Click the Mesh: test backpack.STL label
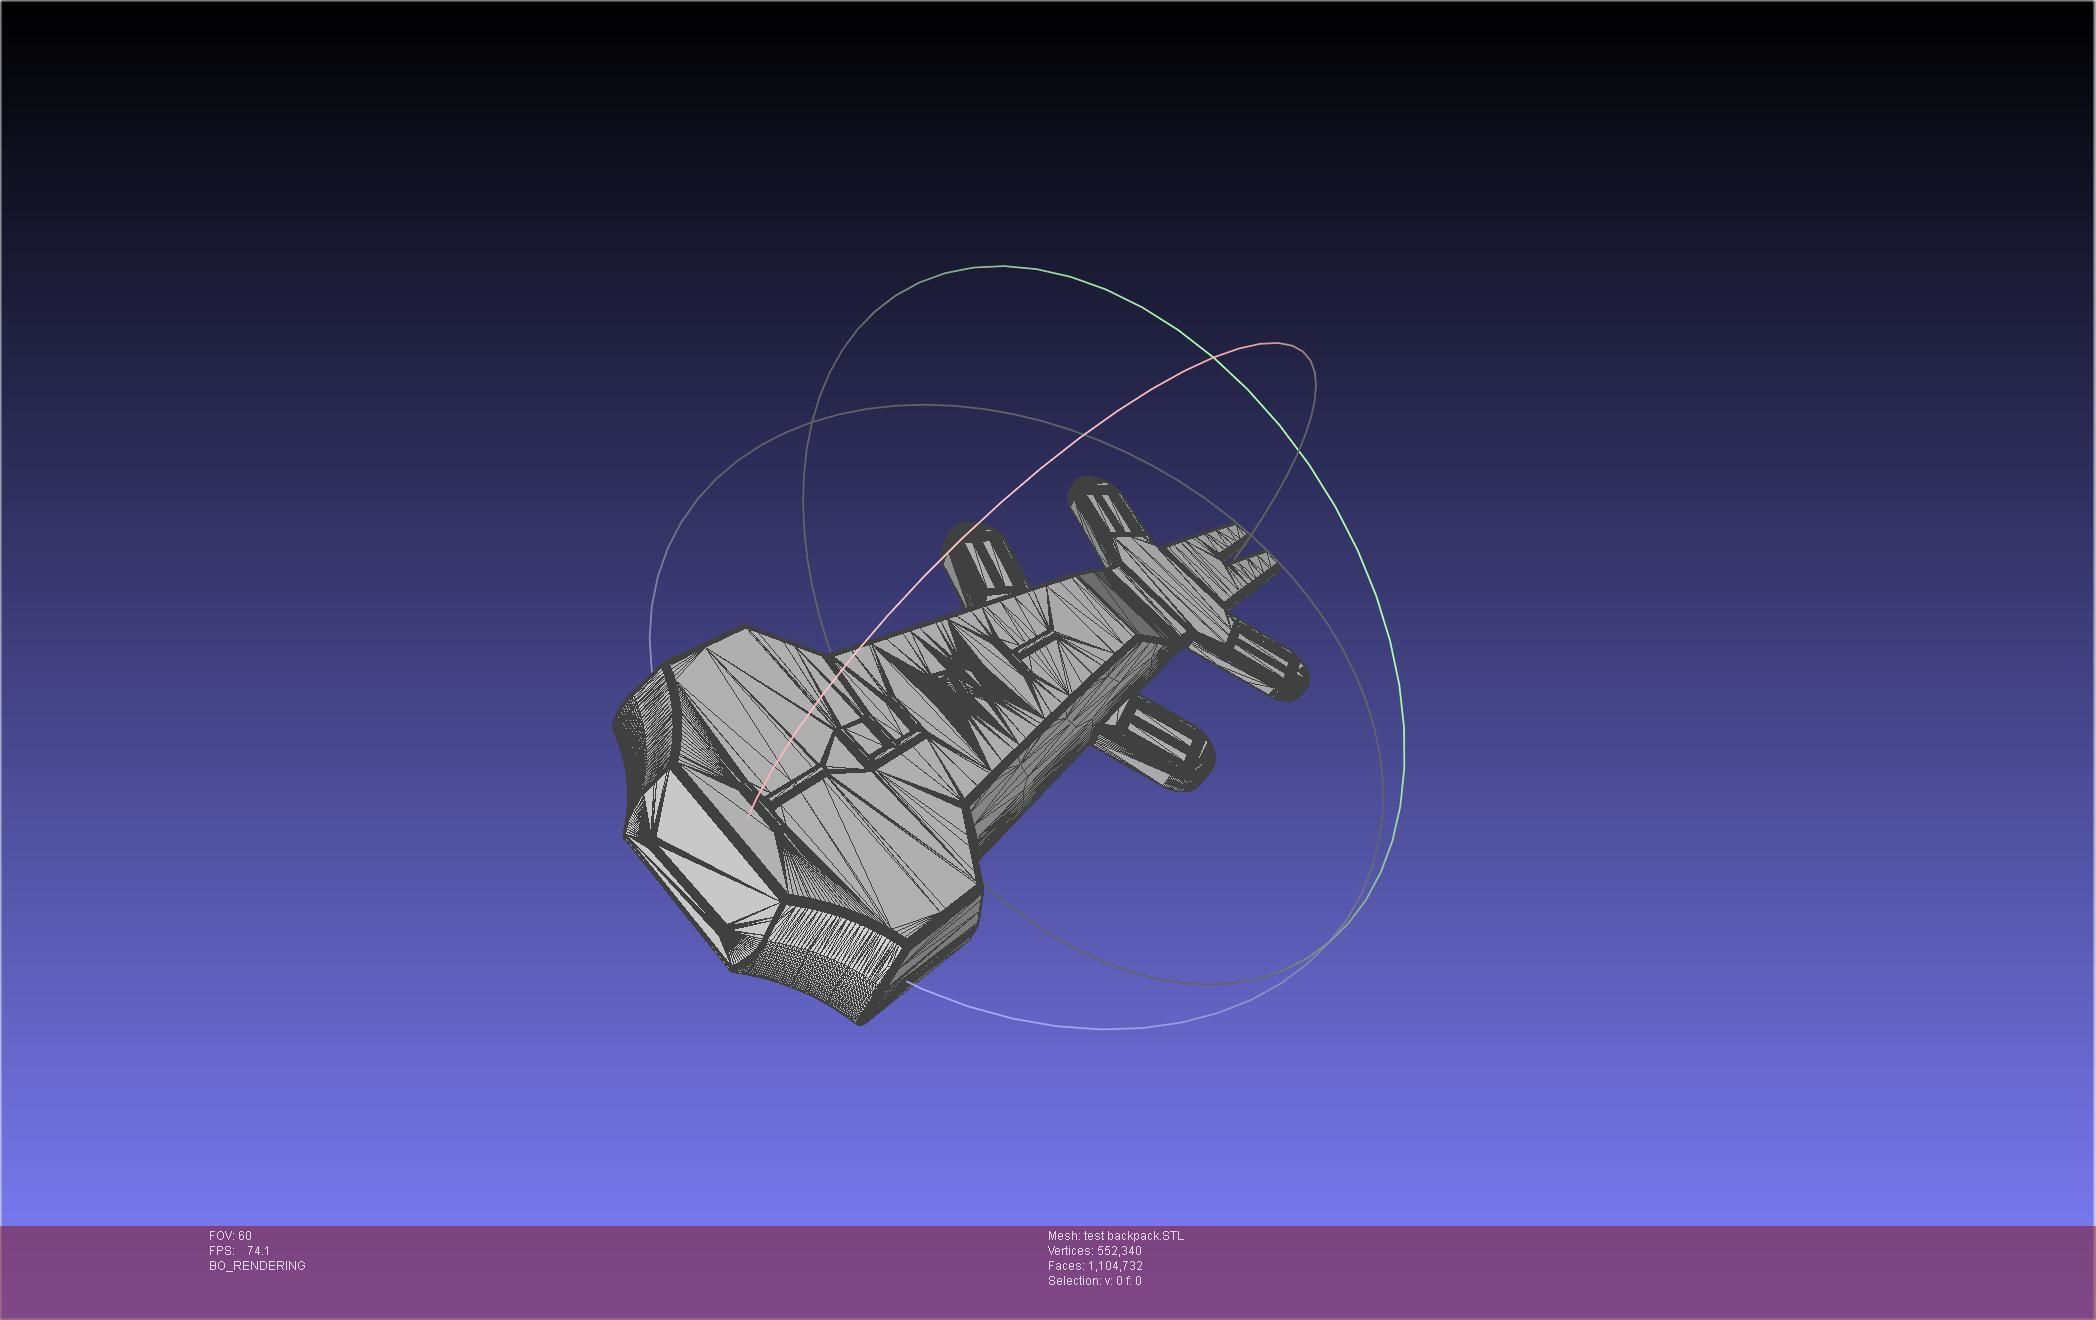The image size is (2096, 1320). [1115, 1236]
